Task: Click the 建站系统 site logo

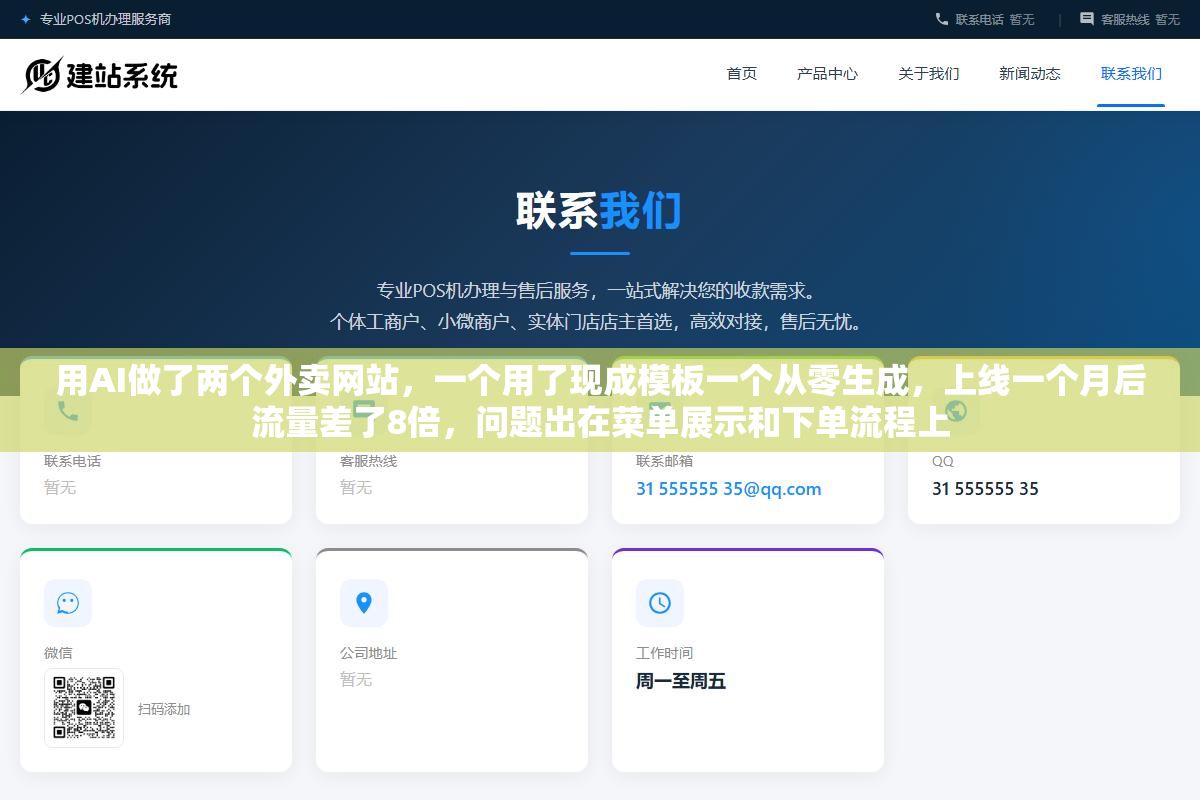Action: point(100,75)
